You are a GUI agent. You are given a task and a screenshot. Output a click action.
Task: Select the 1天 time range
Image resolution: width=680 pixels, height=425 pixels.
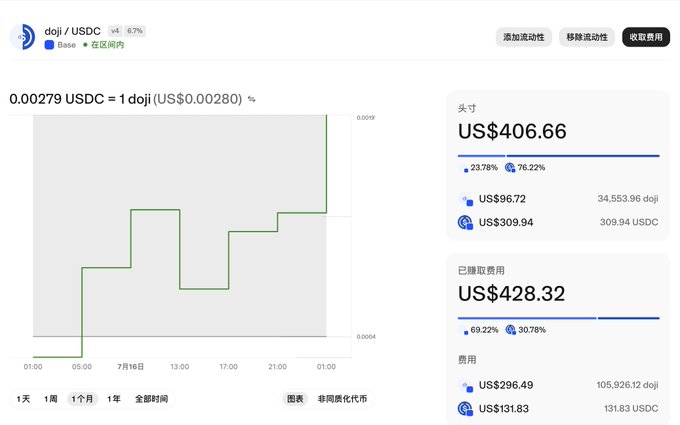(23, 399)
